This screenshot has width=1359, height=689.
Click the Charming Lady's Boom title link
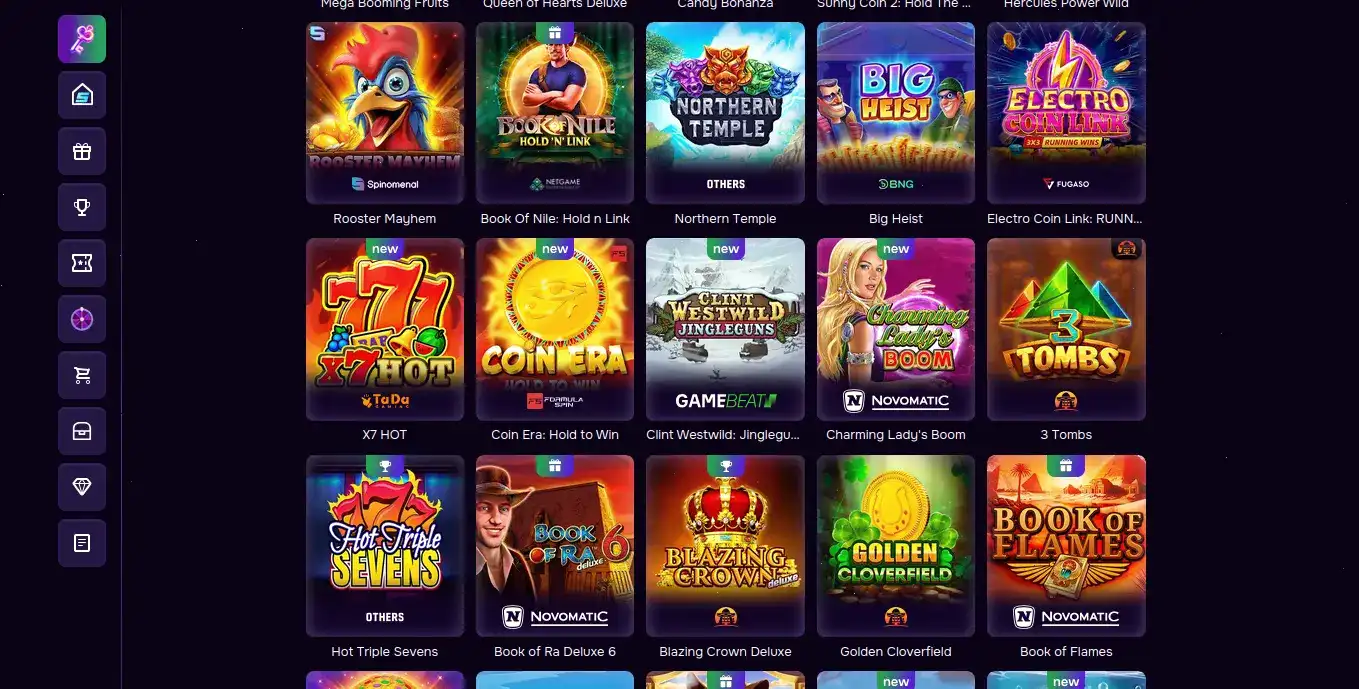(896, 435)
